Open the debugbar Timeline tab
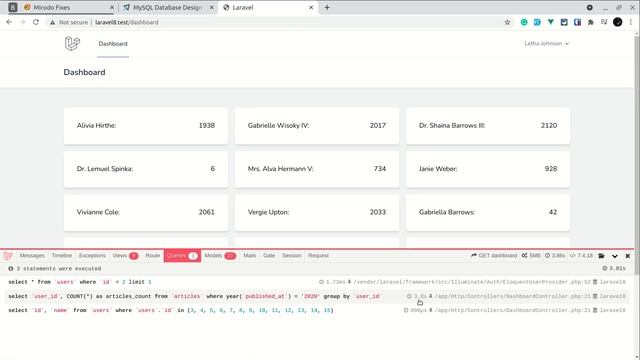Viewport: 640px width, 360px height. 62,256
